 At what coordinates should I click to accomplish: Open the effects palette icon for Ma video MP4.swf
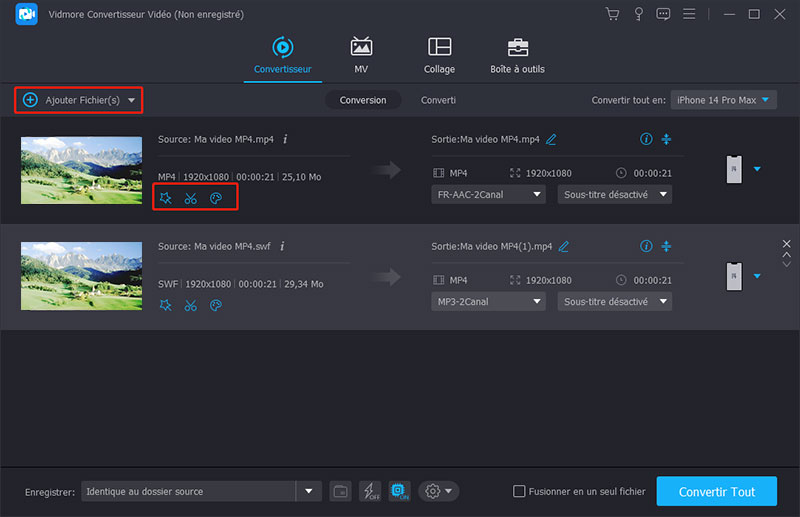click(x=215, y=305)
